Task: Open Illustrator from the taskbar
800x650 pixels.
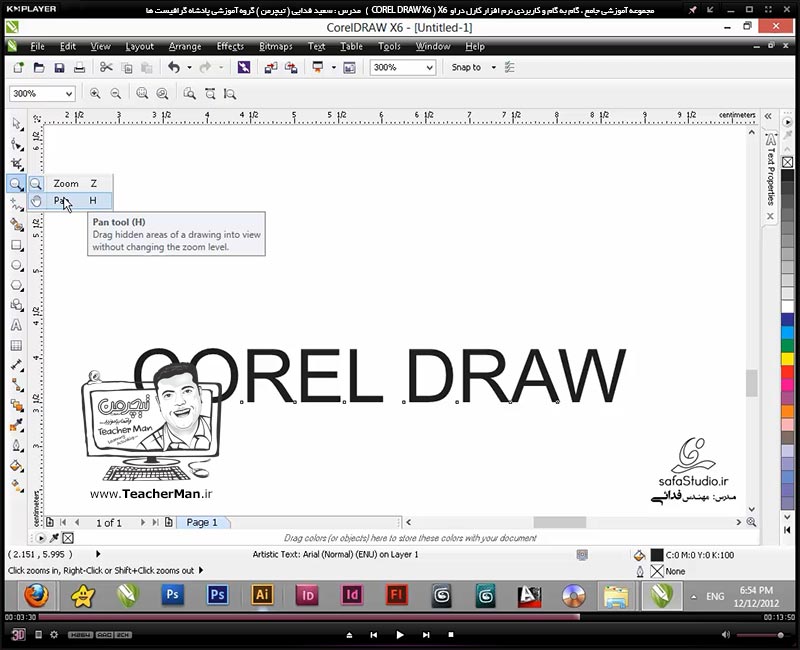Action: [262, 595]
